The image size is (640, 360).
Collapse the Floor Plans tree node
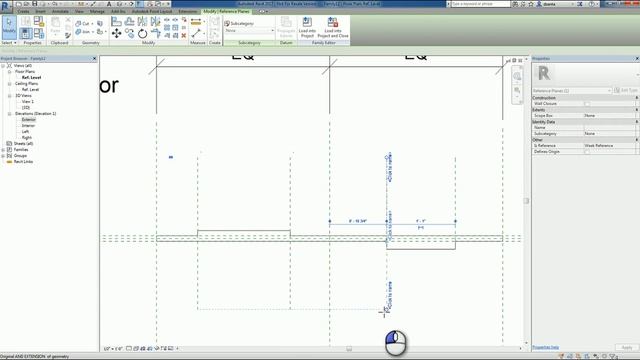9,71
